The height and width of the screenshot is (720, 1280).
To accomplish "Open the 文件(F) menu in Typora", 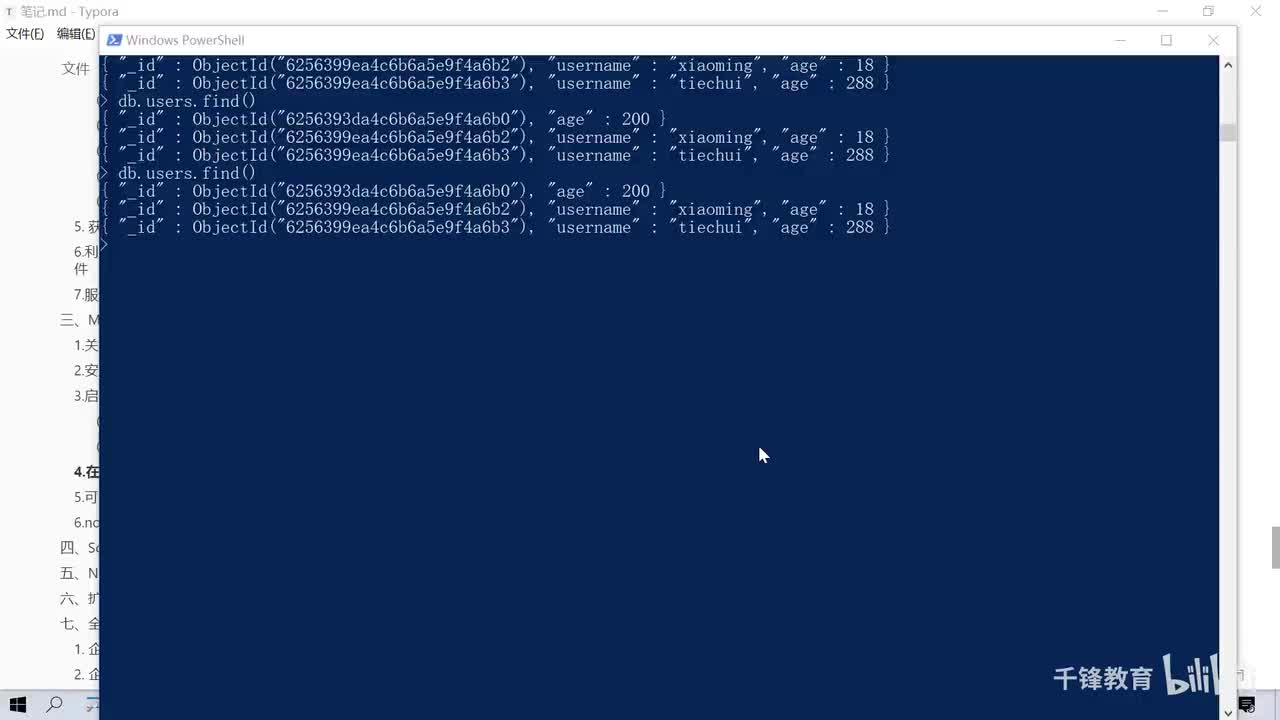I will click(25, 34).
